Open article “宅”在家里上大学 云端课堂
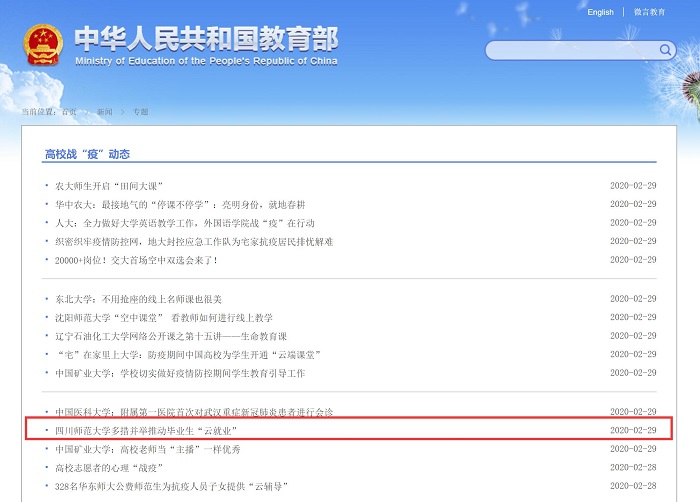 [x=188, y=355]
